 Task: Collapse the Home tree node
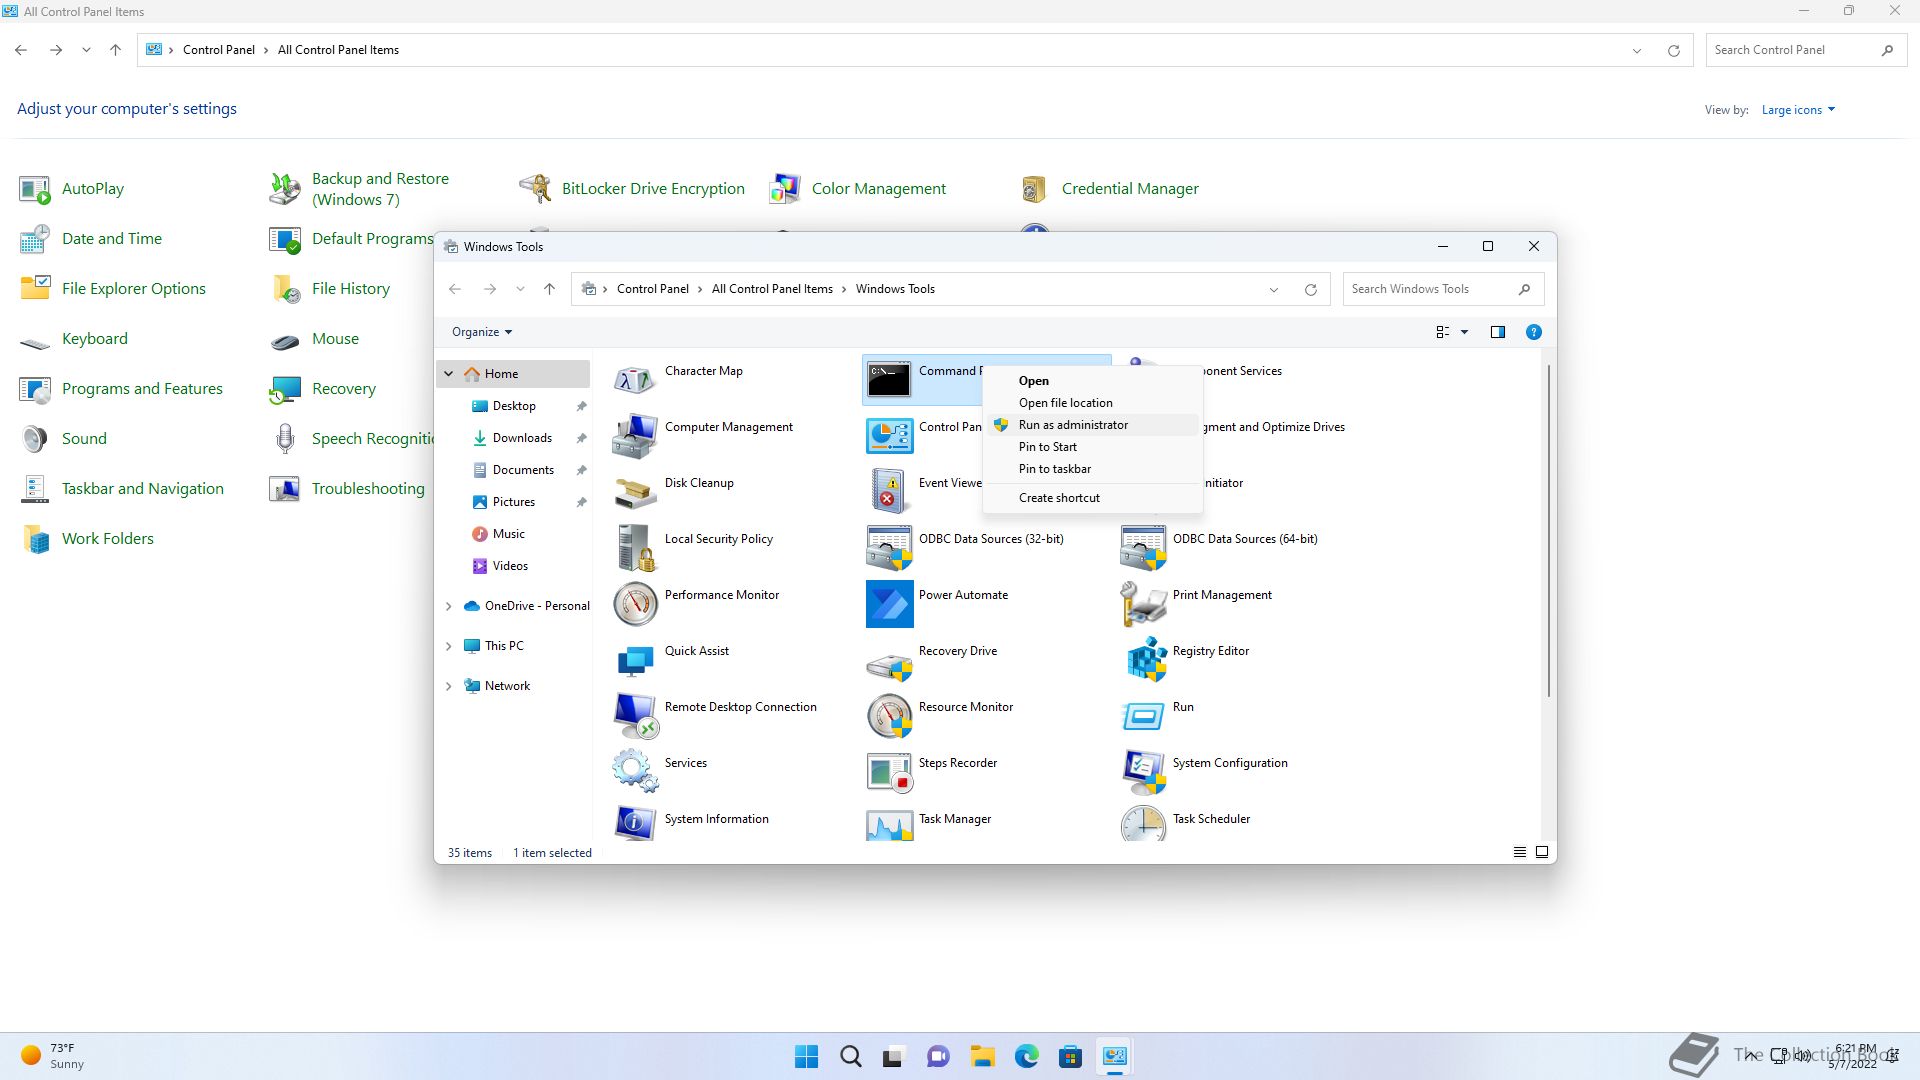[x=449, y=374]
